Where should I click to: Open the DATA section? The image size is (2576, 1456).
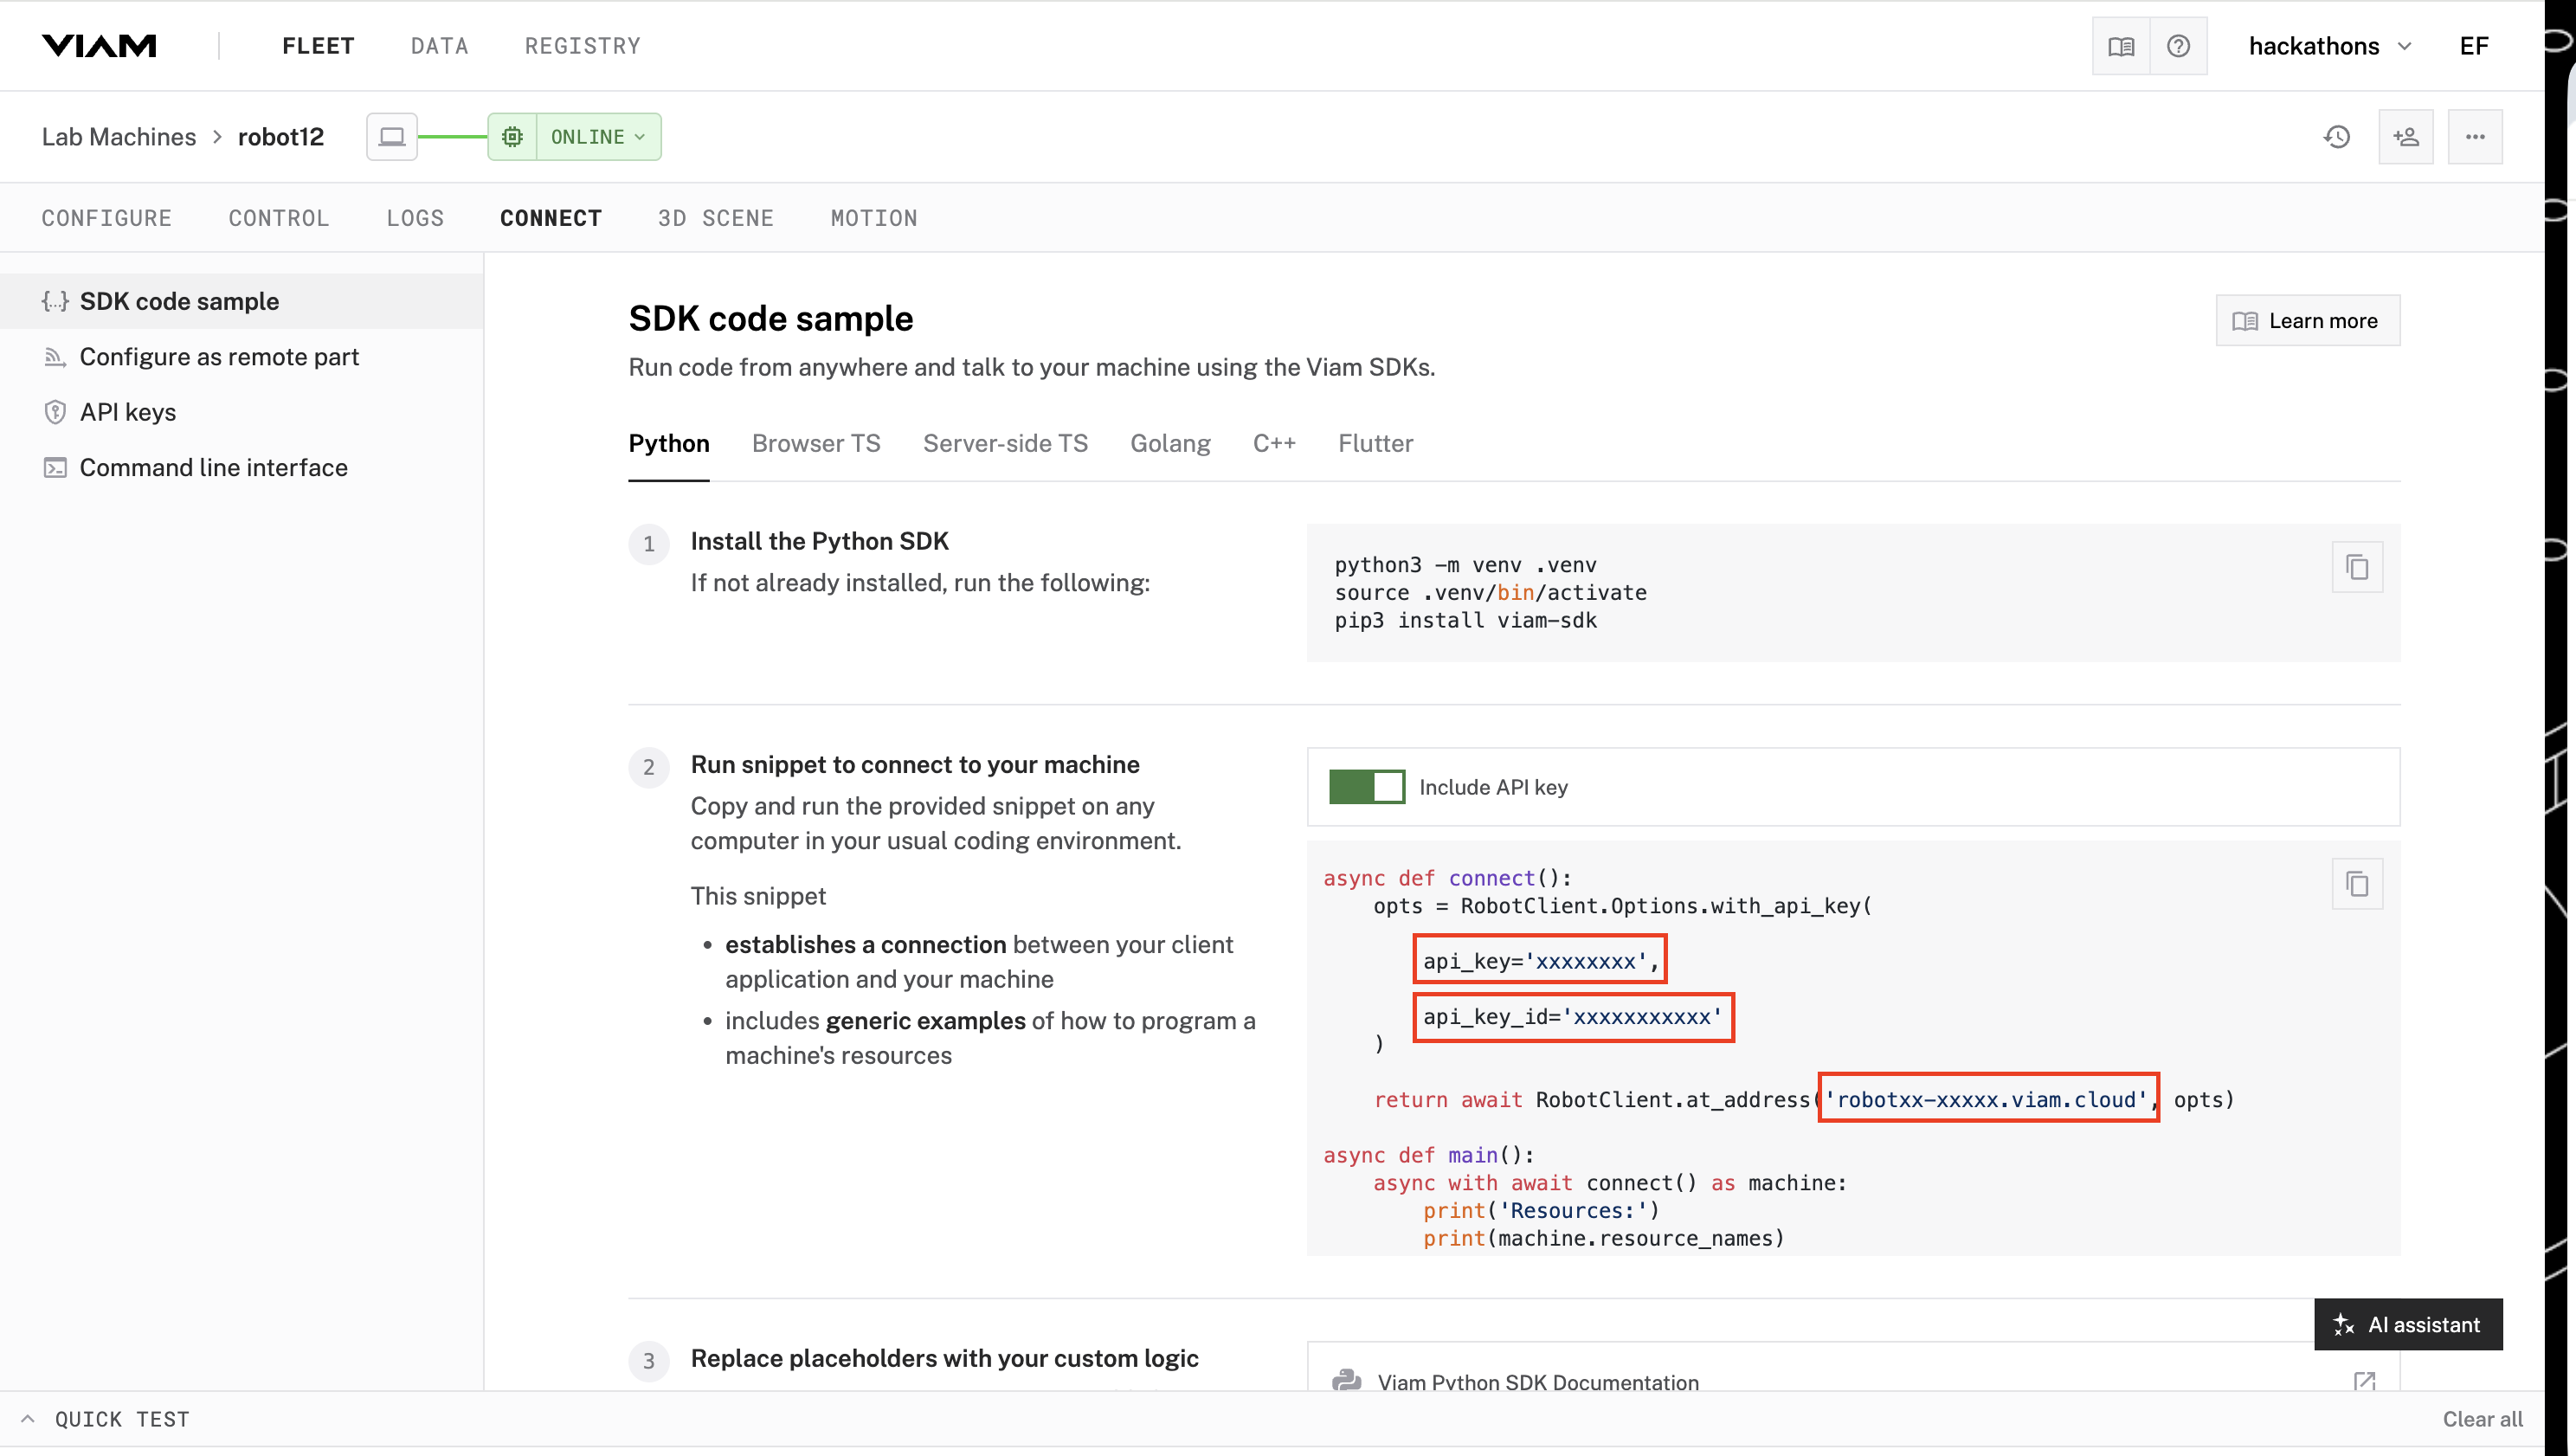pyautogui.click(x=439, y=46)
